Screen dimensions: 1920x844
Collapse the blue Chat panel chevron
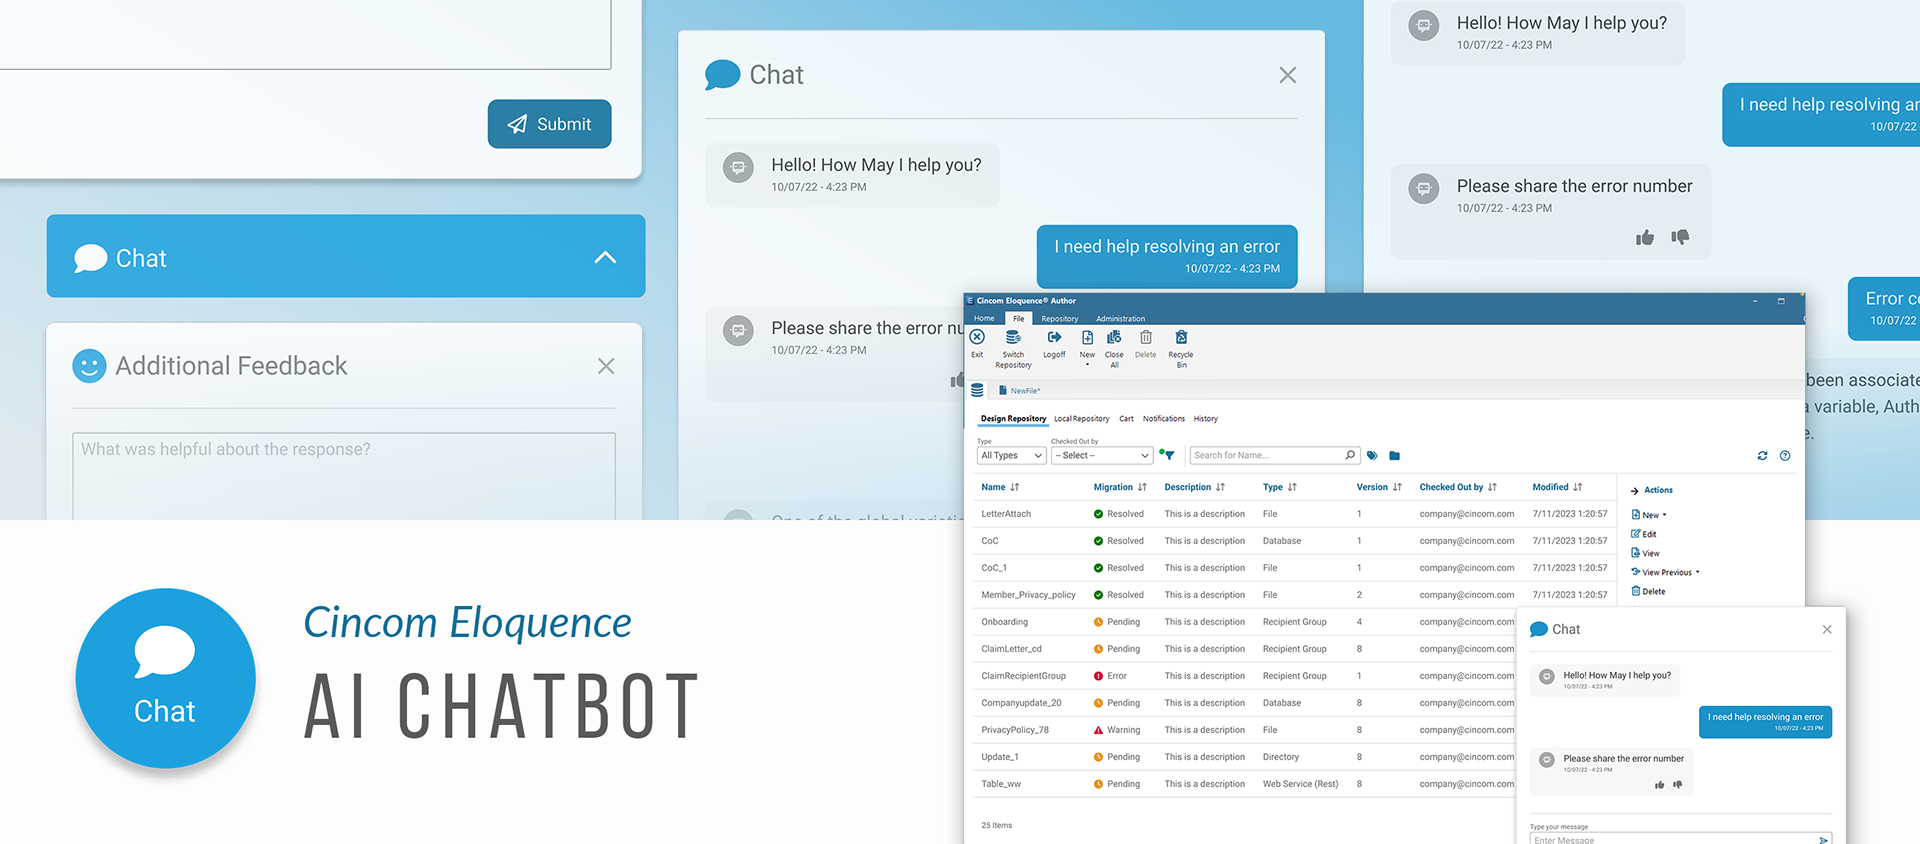[605, 257]
